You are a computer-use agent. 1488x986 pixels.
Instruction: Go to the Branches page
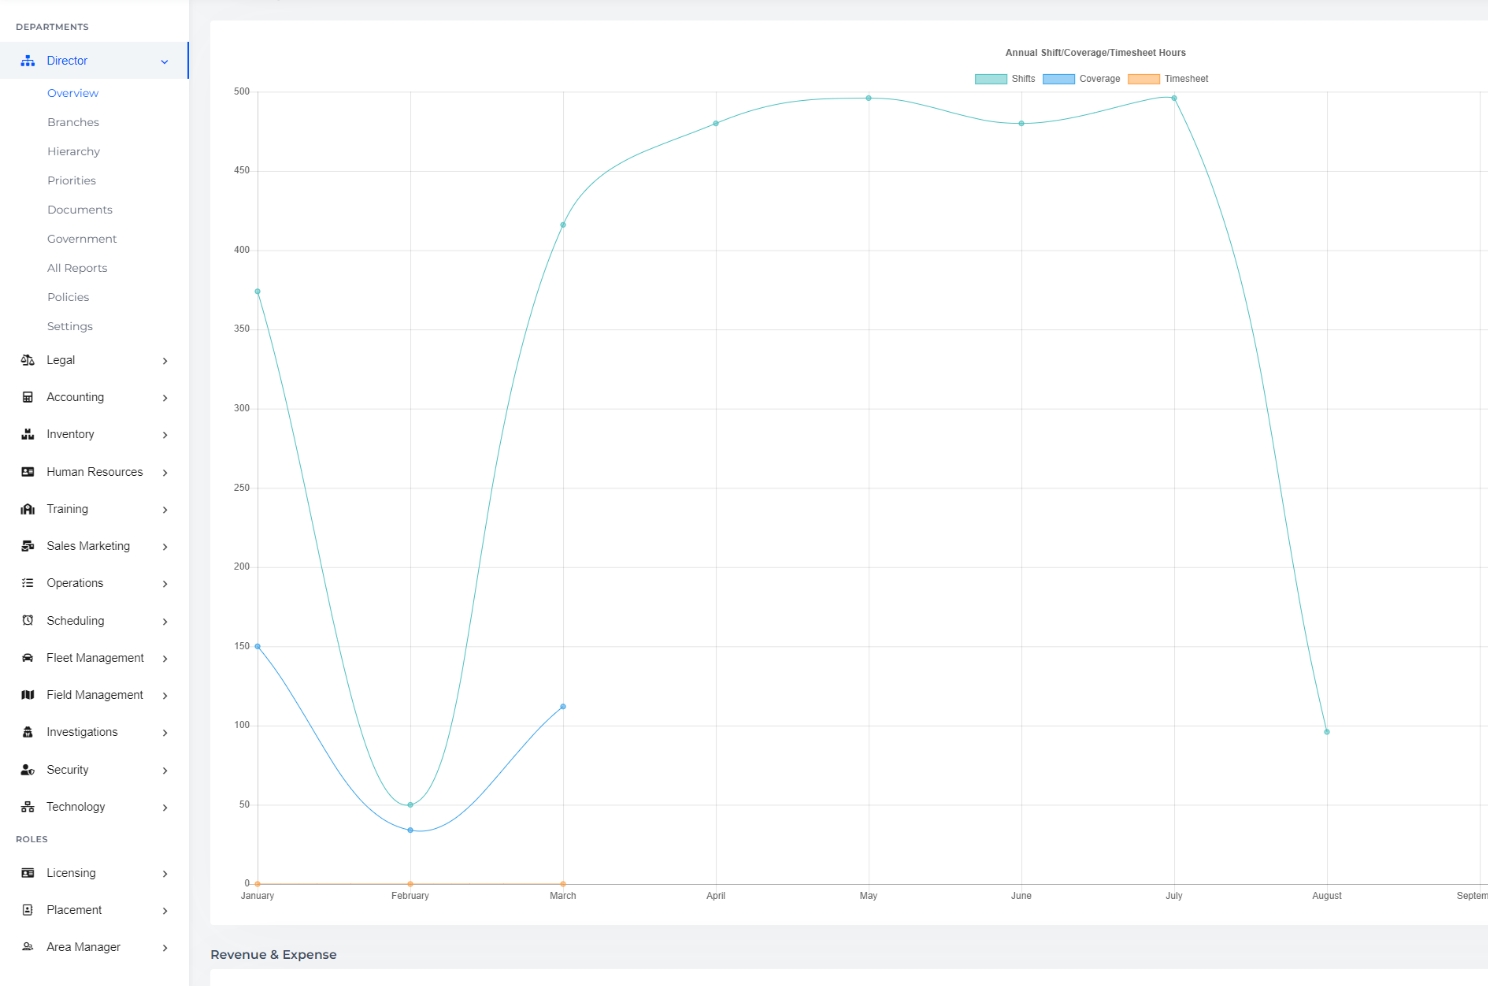pos(73,122)
